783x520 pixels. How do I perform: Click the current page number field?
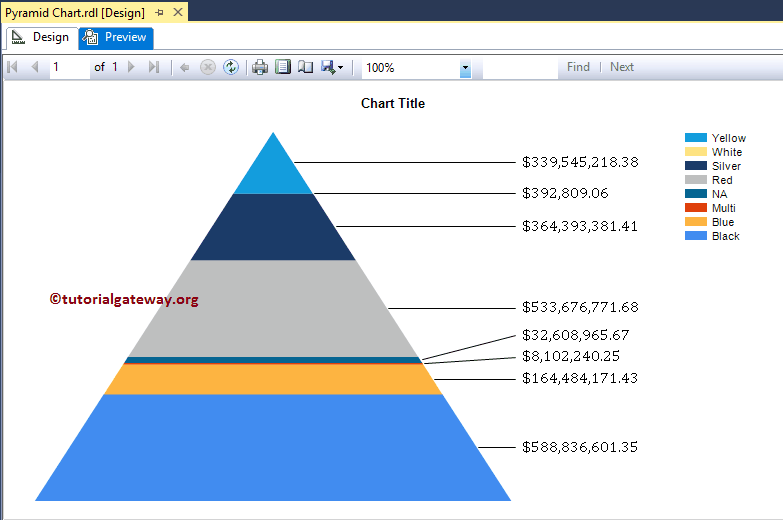[69, 67]
